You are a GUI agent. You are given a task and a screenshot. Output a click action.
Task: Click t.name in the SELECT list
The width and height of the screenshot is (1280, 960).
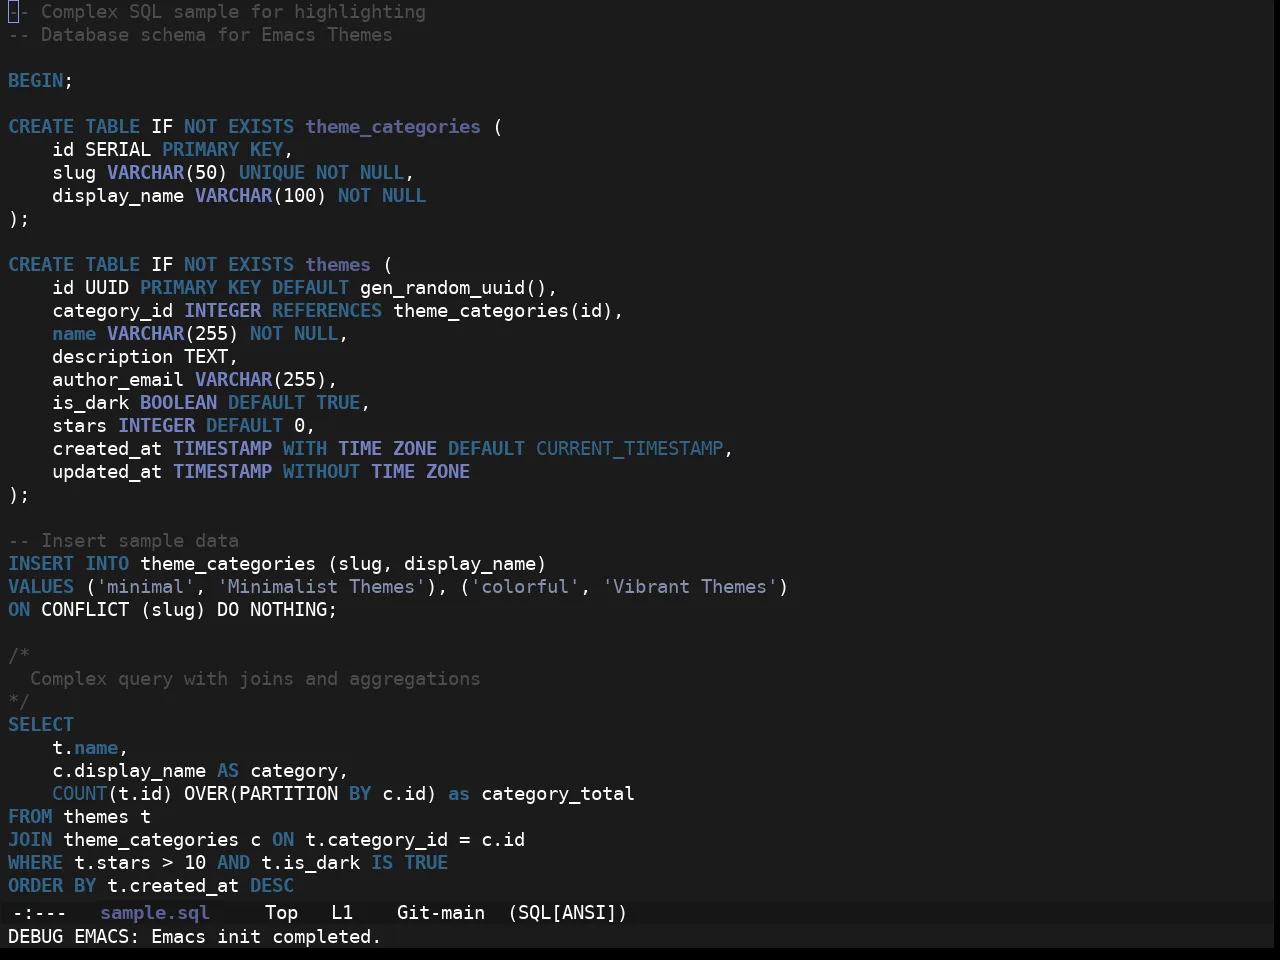[85, 747]
